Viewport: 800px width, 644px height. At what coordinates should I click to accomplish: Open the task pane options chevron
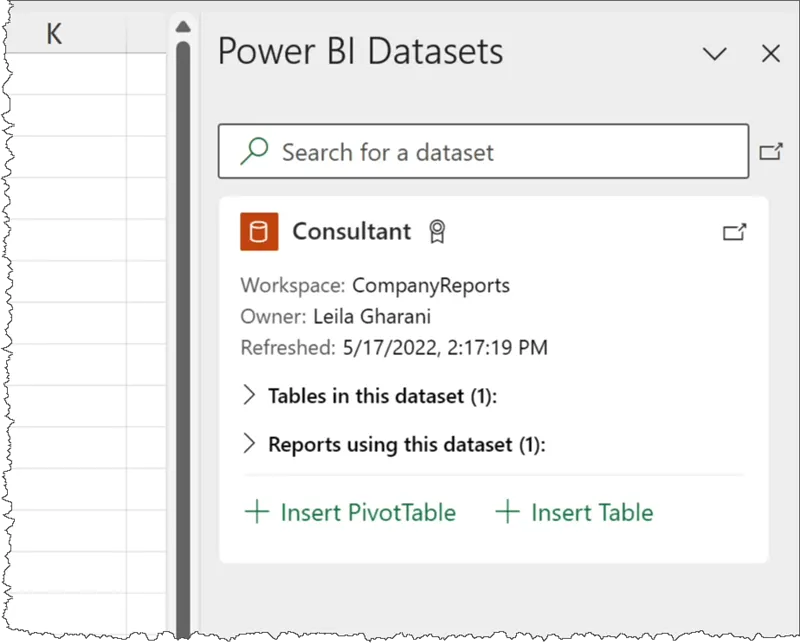[x=714, y=54]
